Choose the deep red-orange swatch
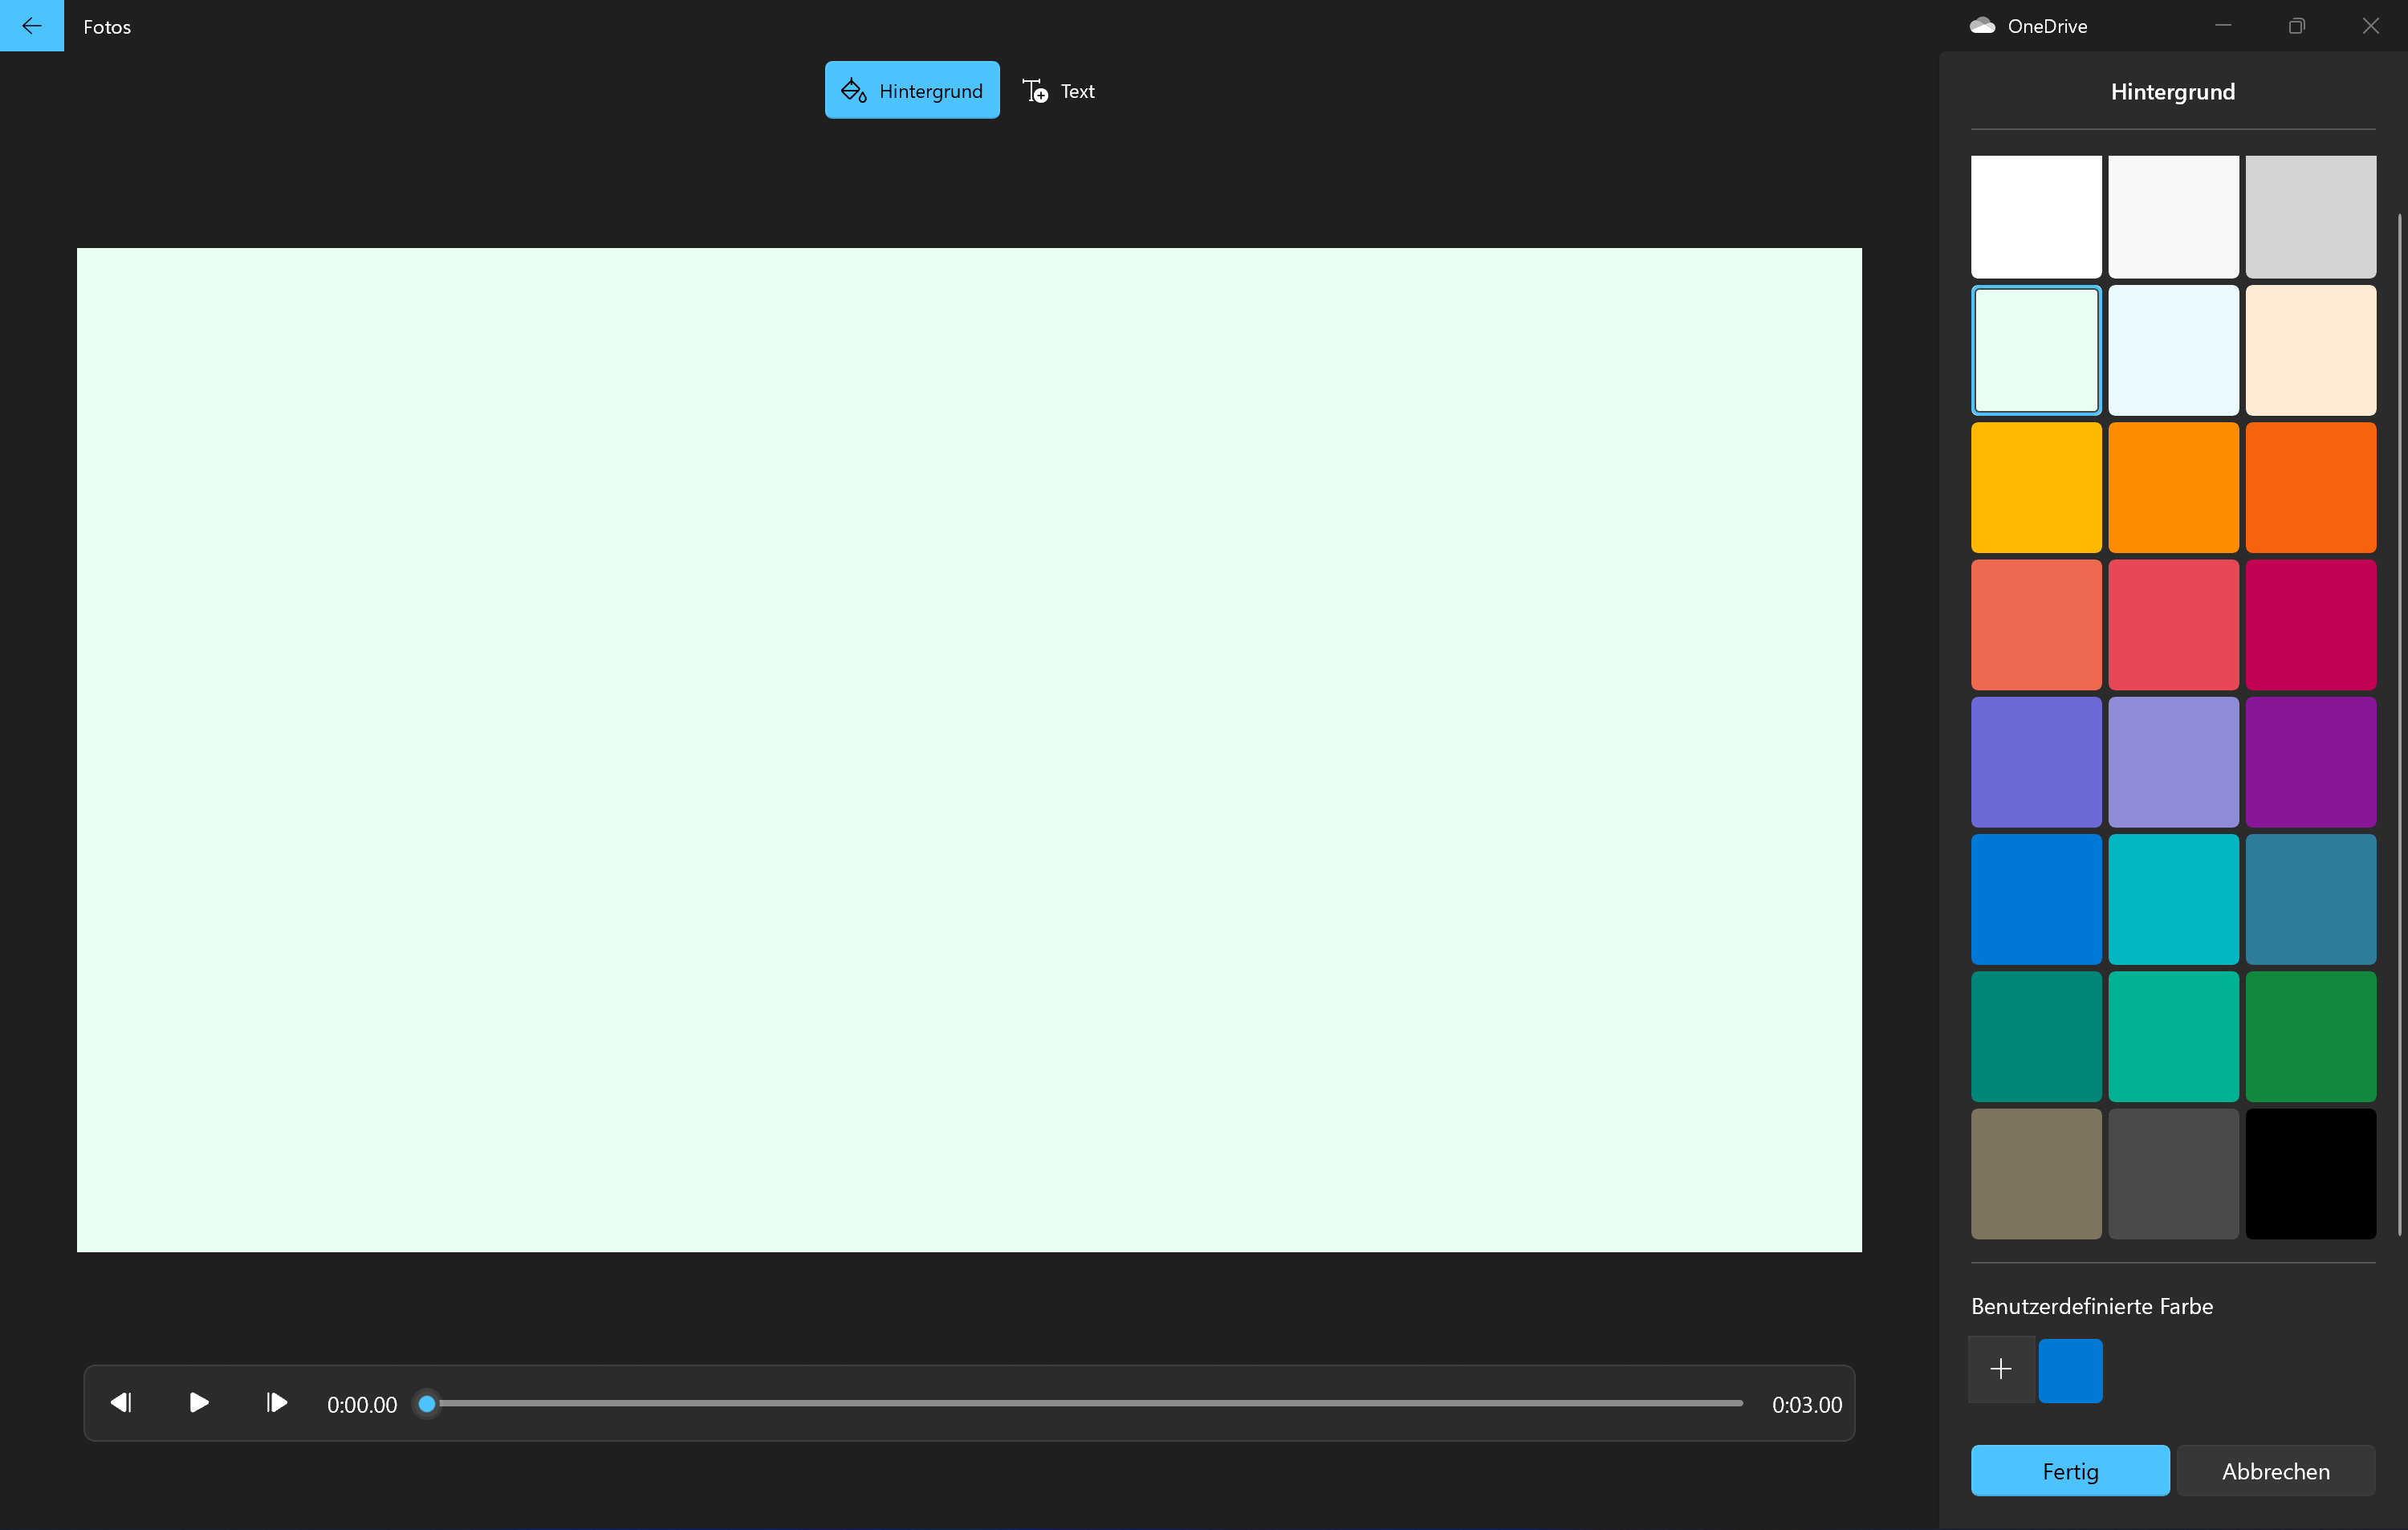 coord(2310,487)
